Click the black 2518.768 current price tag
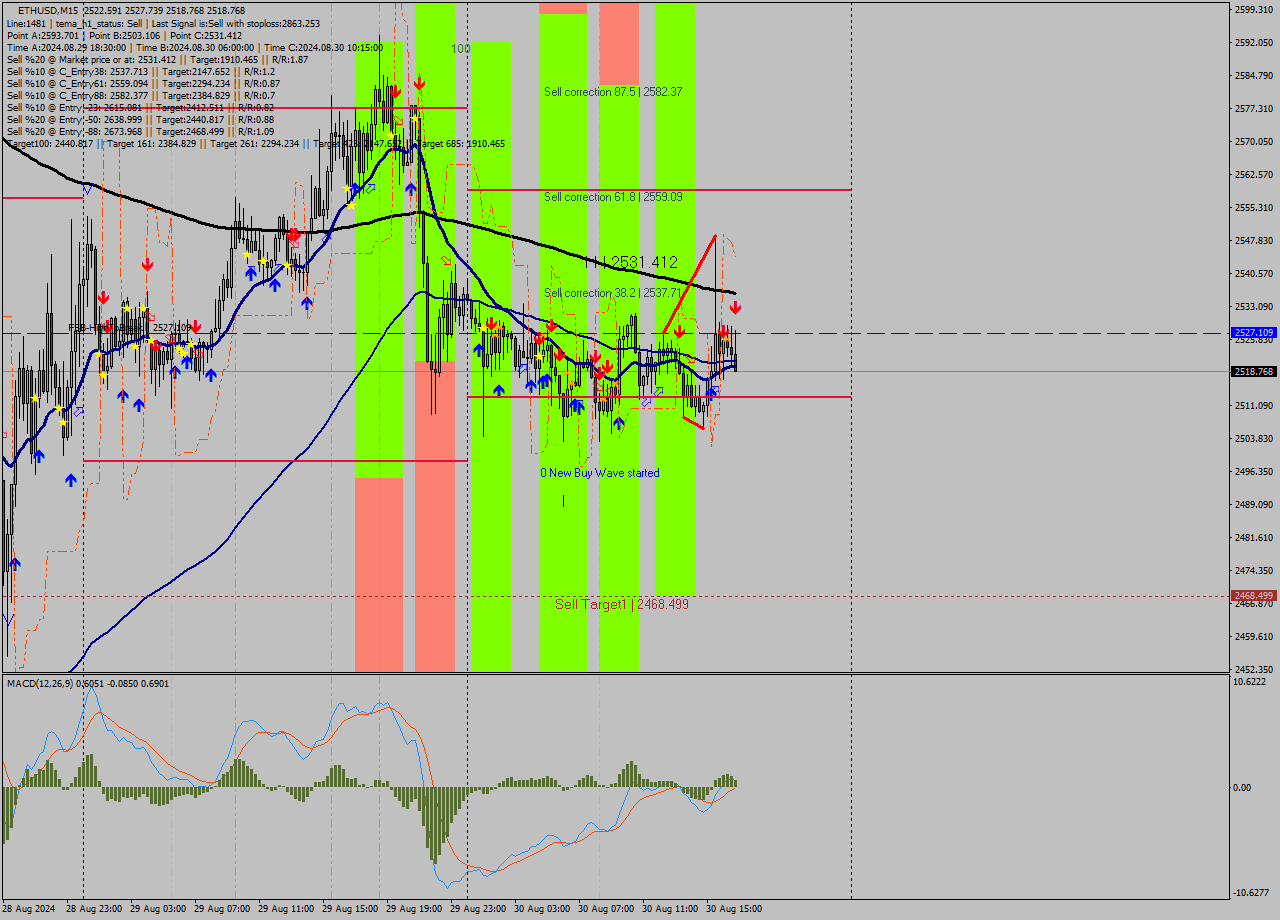This screenshot has height=920, width=1280. 1253,371
